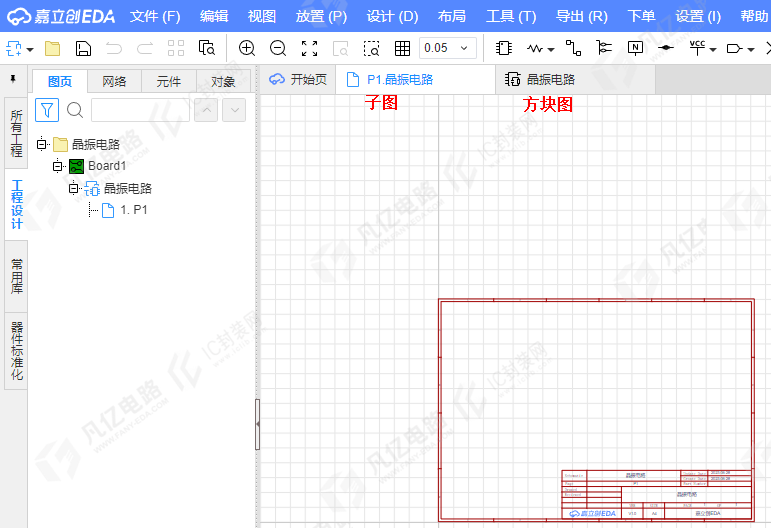Collapse the 晶振电路 schematic tree node
This screenshot has height=528, width=771.
[x=73, y=188]
